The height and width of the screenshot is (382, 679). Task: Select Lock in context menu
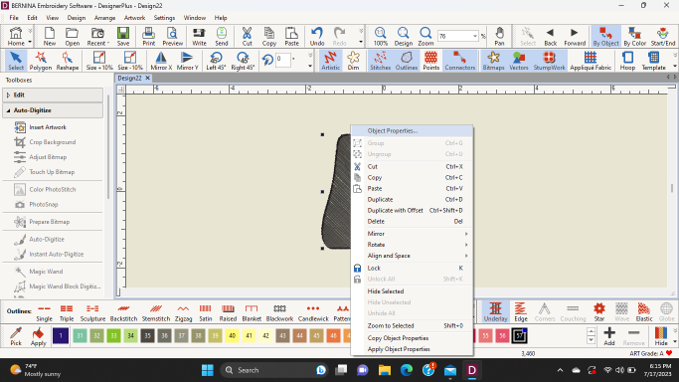pyautogui.click(x=411, y=268)
